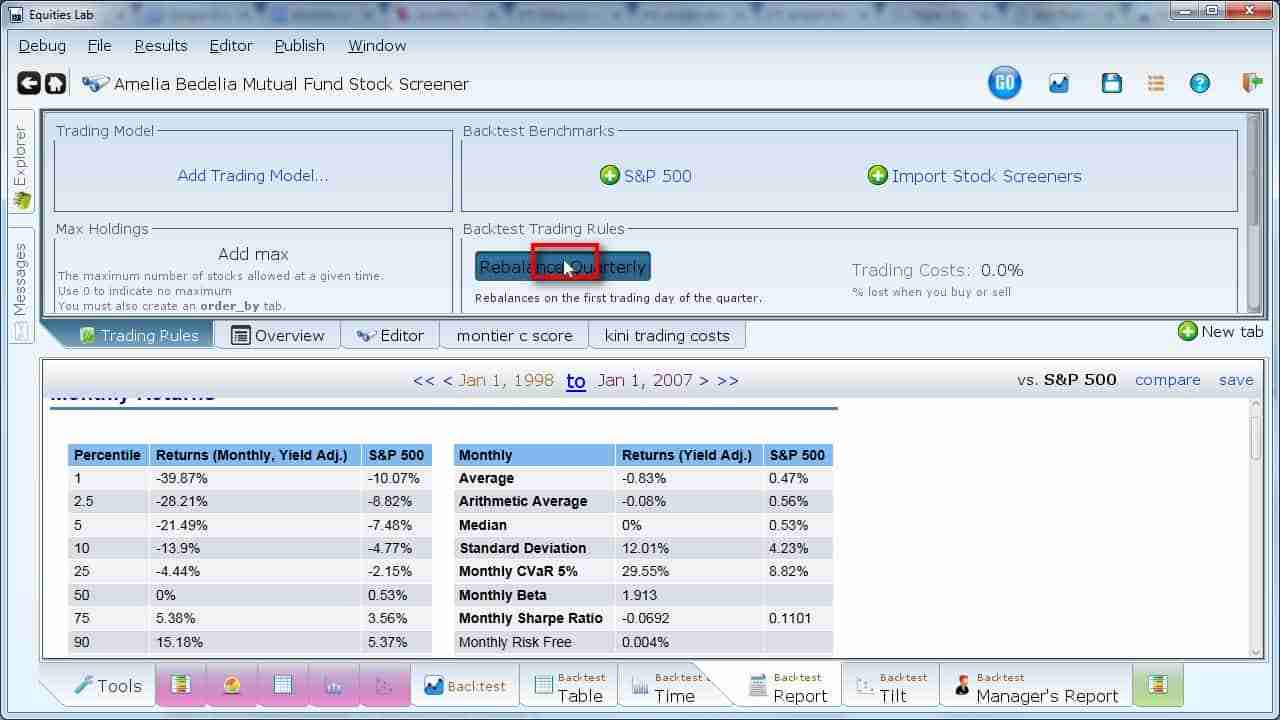Open the Messages side panel

(x=21, y=286)
